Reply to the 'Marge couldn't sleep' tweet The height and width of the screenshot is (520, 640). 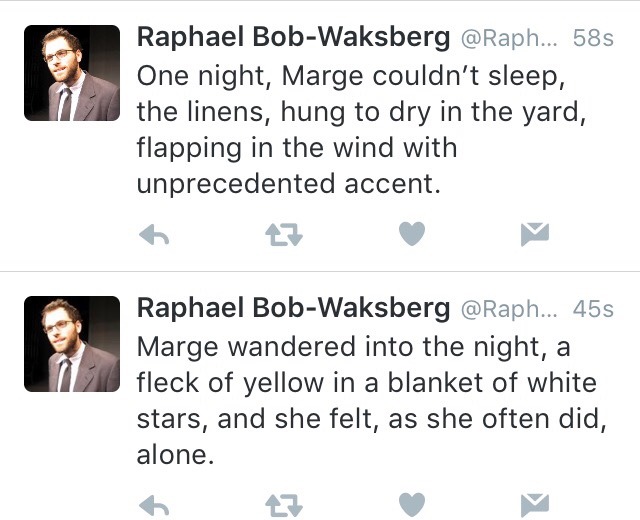[x=152, y=234]
